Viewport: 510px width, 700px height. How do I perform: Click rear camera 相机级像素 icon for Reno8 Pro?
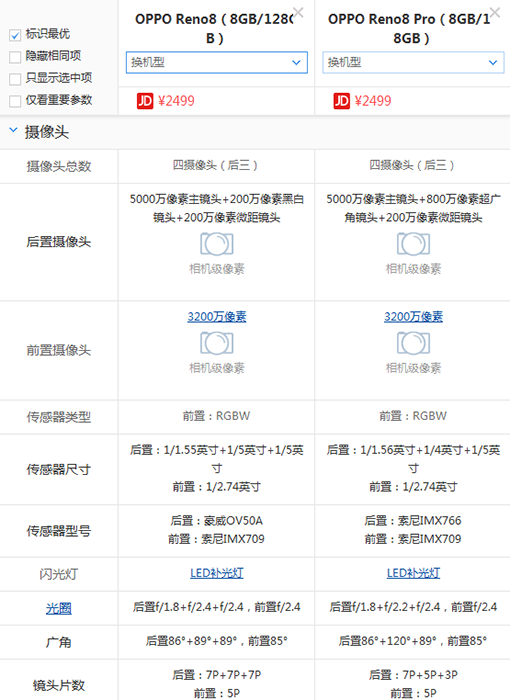click(413, 244)
